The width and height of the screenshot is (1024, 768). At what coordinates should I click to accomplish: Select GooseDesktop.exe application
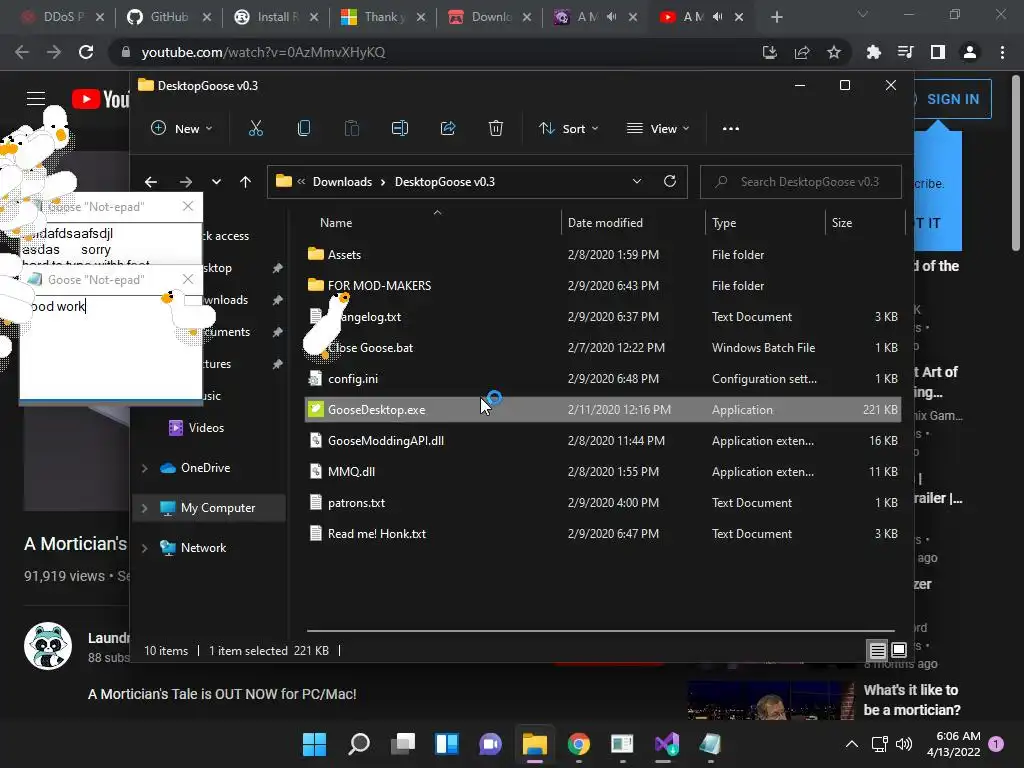(603, 409)
